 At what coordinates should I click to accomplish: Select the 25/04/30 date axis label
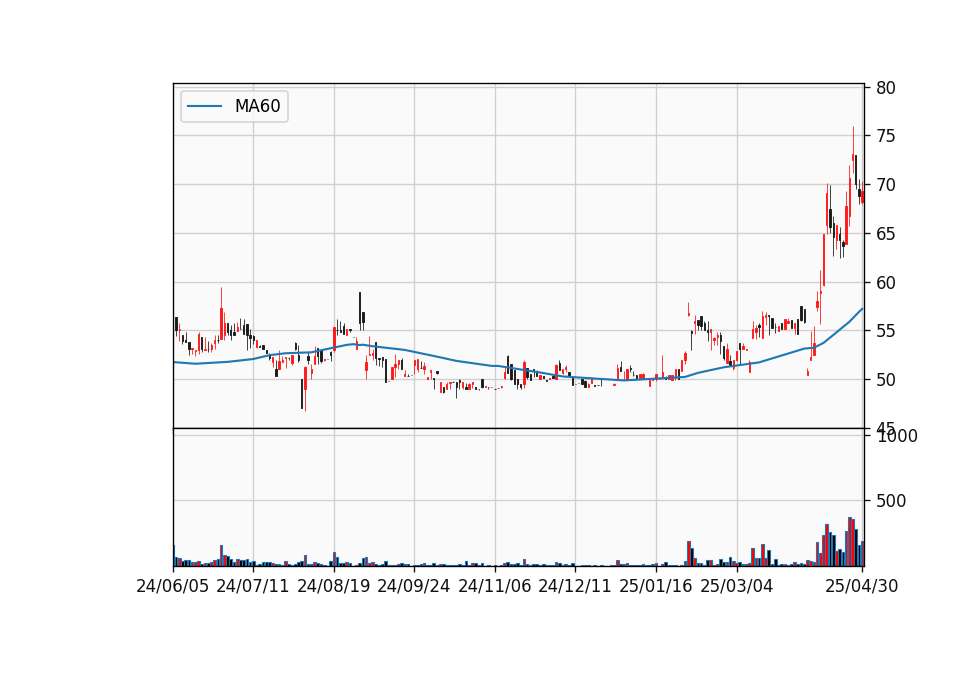click(x=861, y=586)
